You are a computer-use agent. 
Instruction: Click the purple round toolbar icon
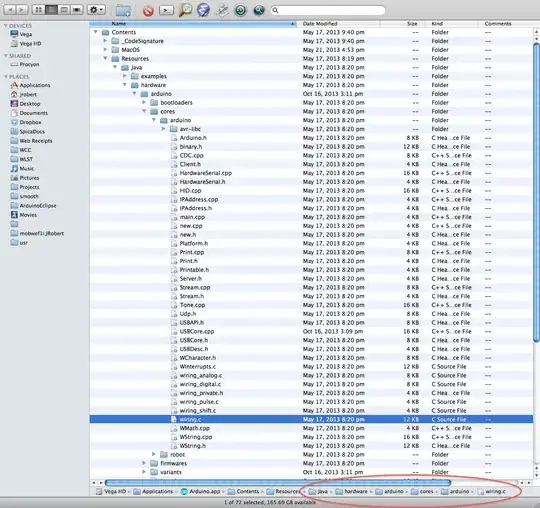(203, 10)
